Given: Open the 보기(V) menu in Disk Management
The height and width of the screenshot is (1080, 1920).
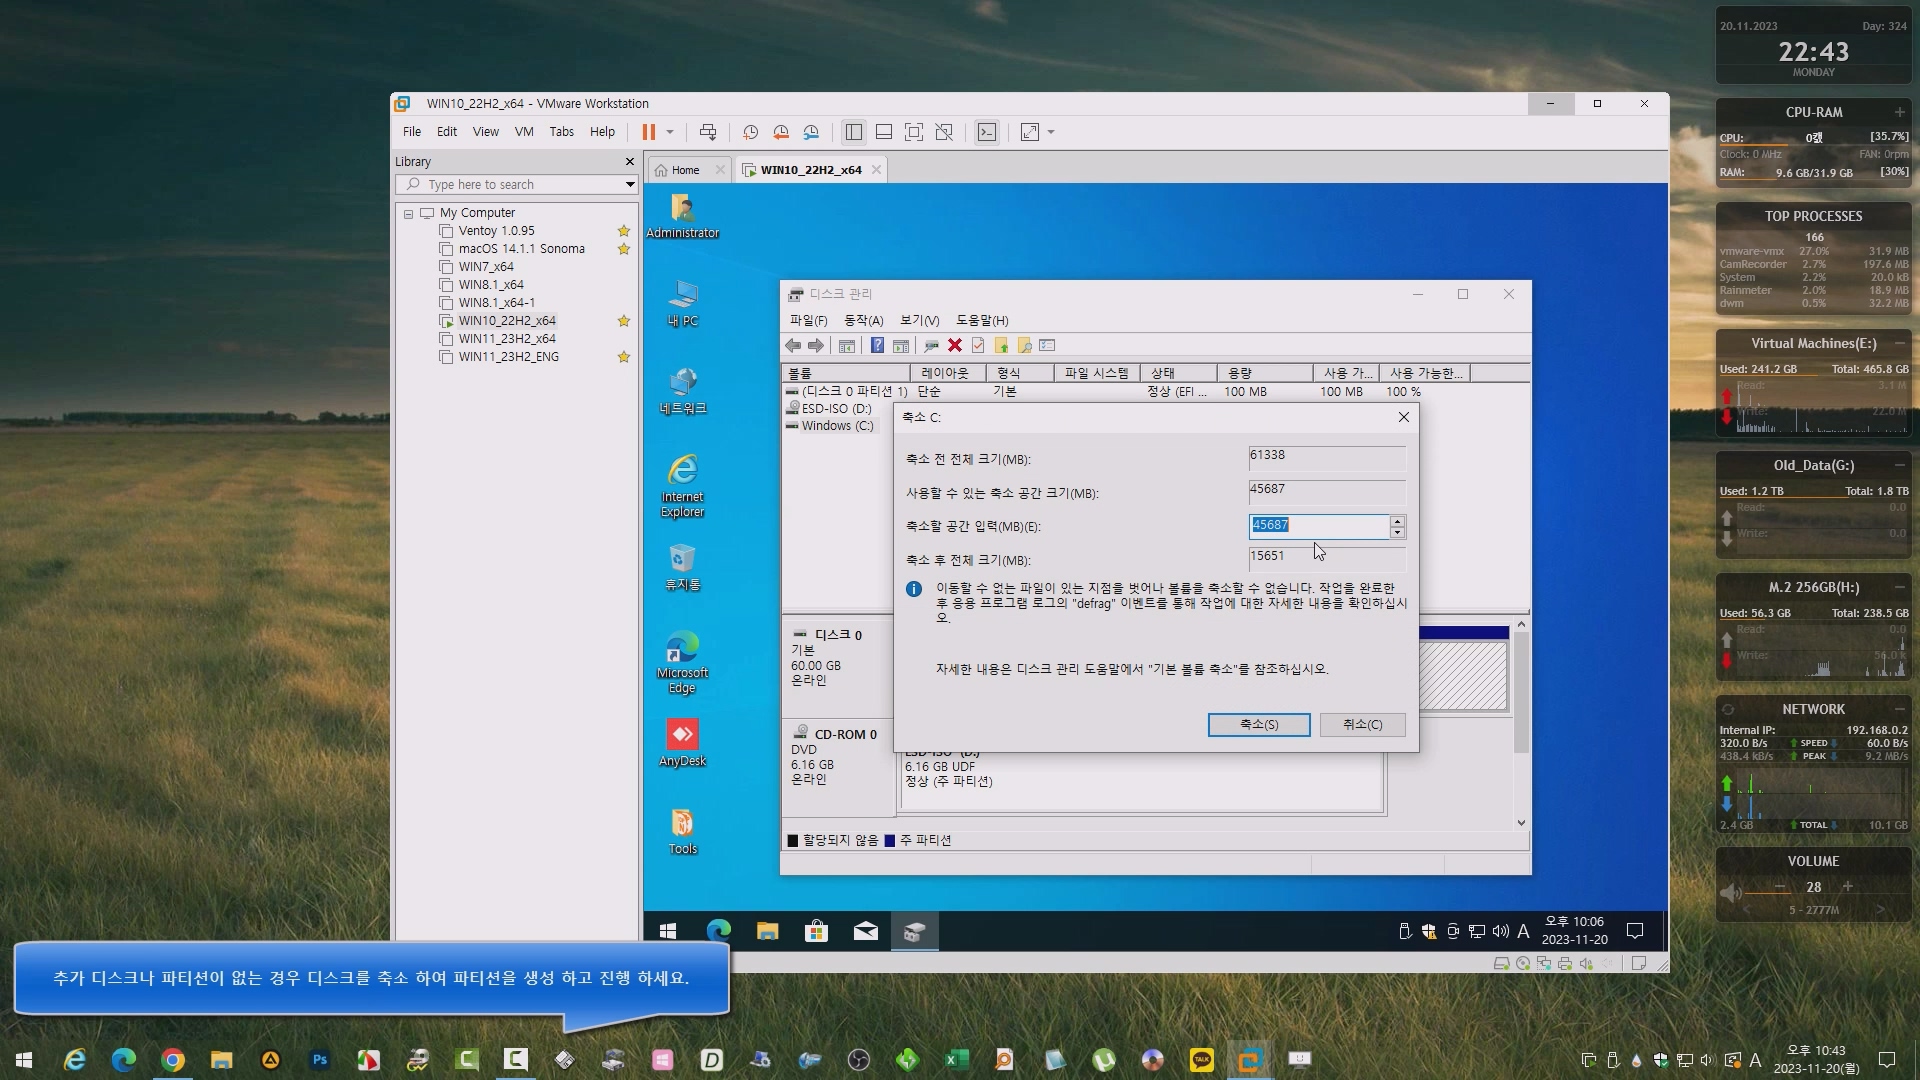Looking at the screenshot, I should click(919, 320).
